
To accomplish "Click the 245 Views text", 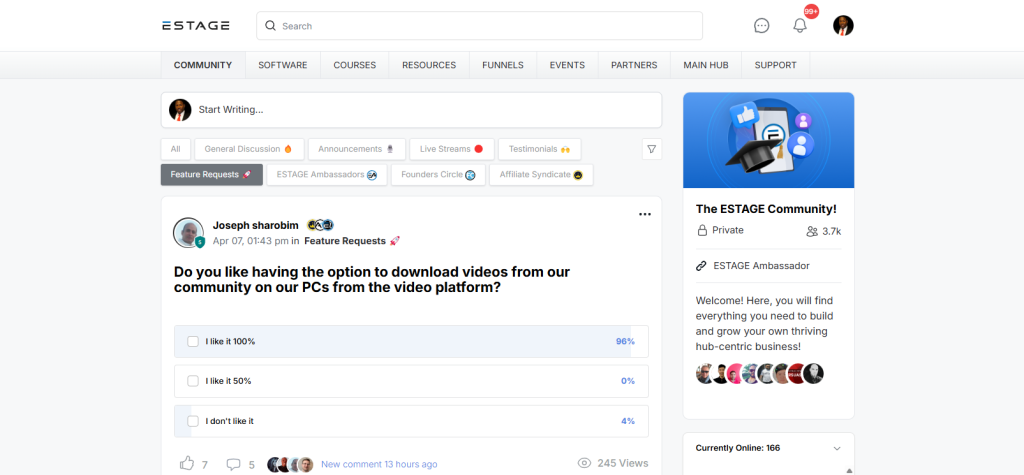I will click(x=623, y=463).
